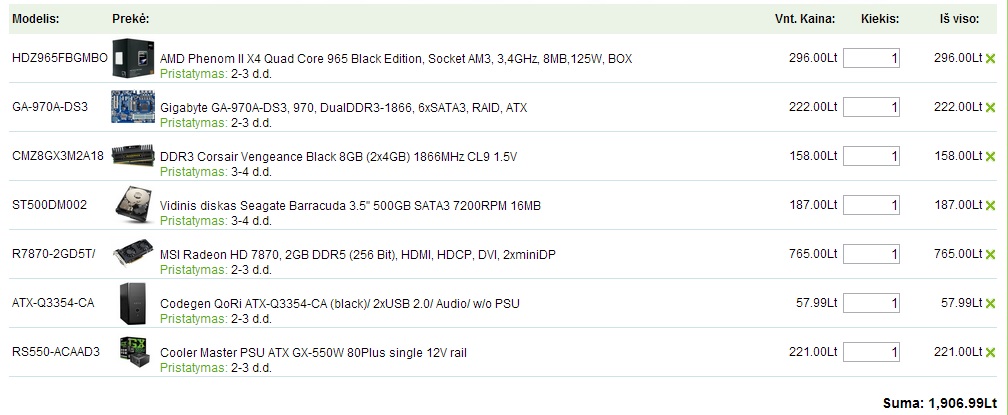Open the Cooler Master GX-550W product link

(313, 353)
